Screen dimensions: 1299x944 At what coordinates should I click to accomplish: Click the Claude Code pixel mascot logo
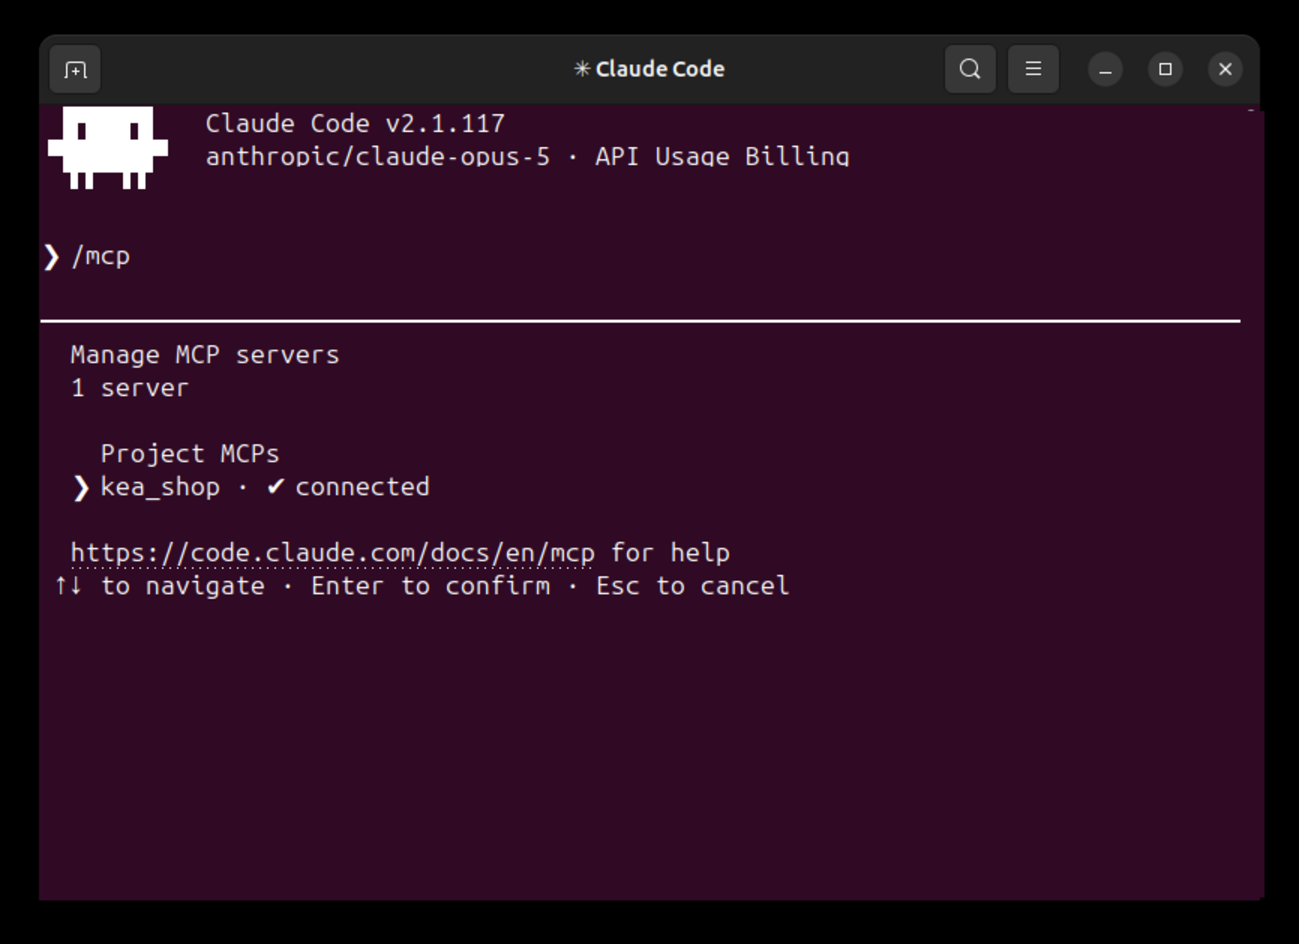tap(108, 147)
